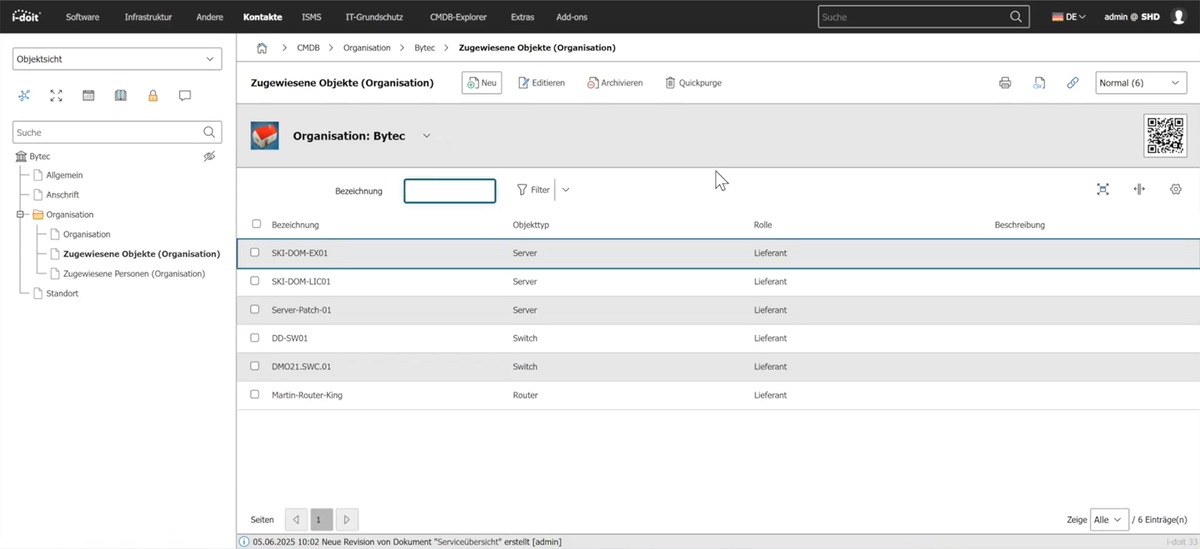Click the network tree icon in sidebar
Viewport: 1200px width, 549px height.
point(25,95)
